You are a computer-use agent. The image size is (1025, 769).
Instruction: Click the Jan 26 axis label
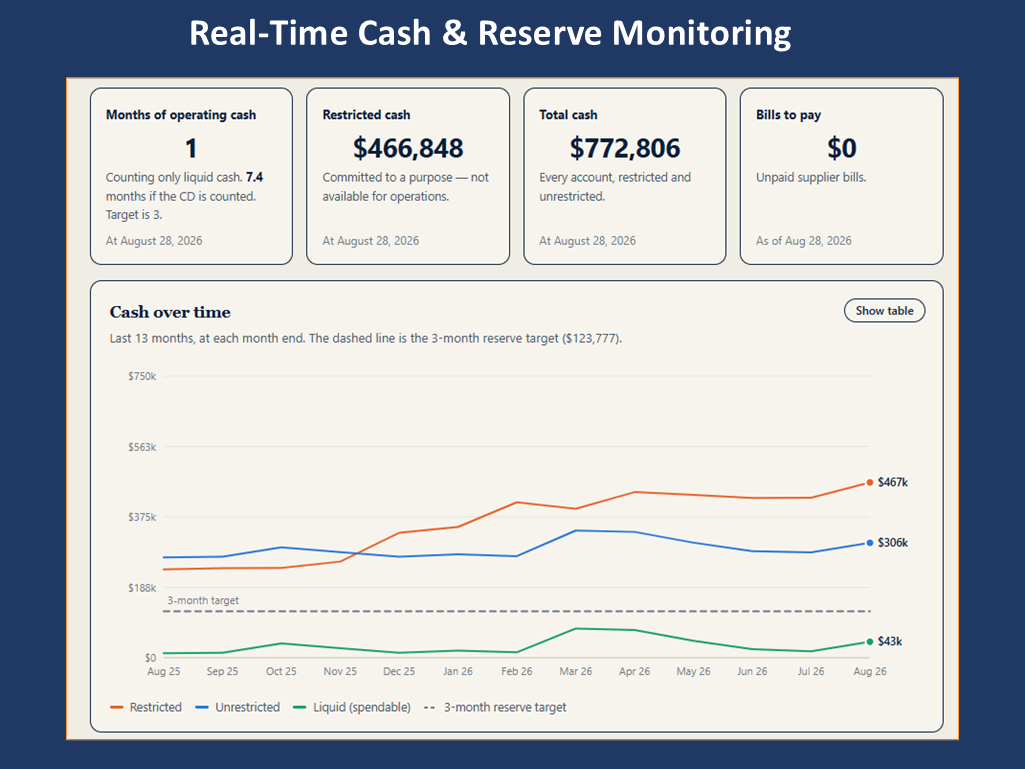tap(458, 671)
